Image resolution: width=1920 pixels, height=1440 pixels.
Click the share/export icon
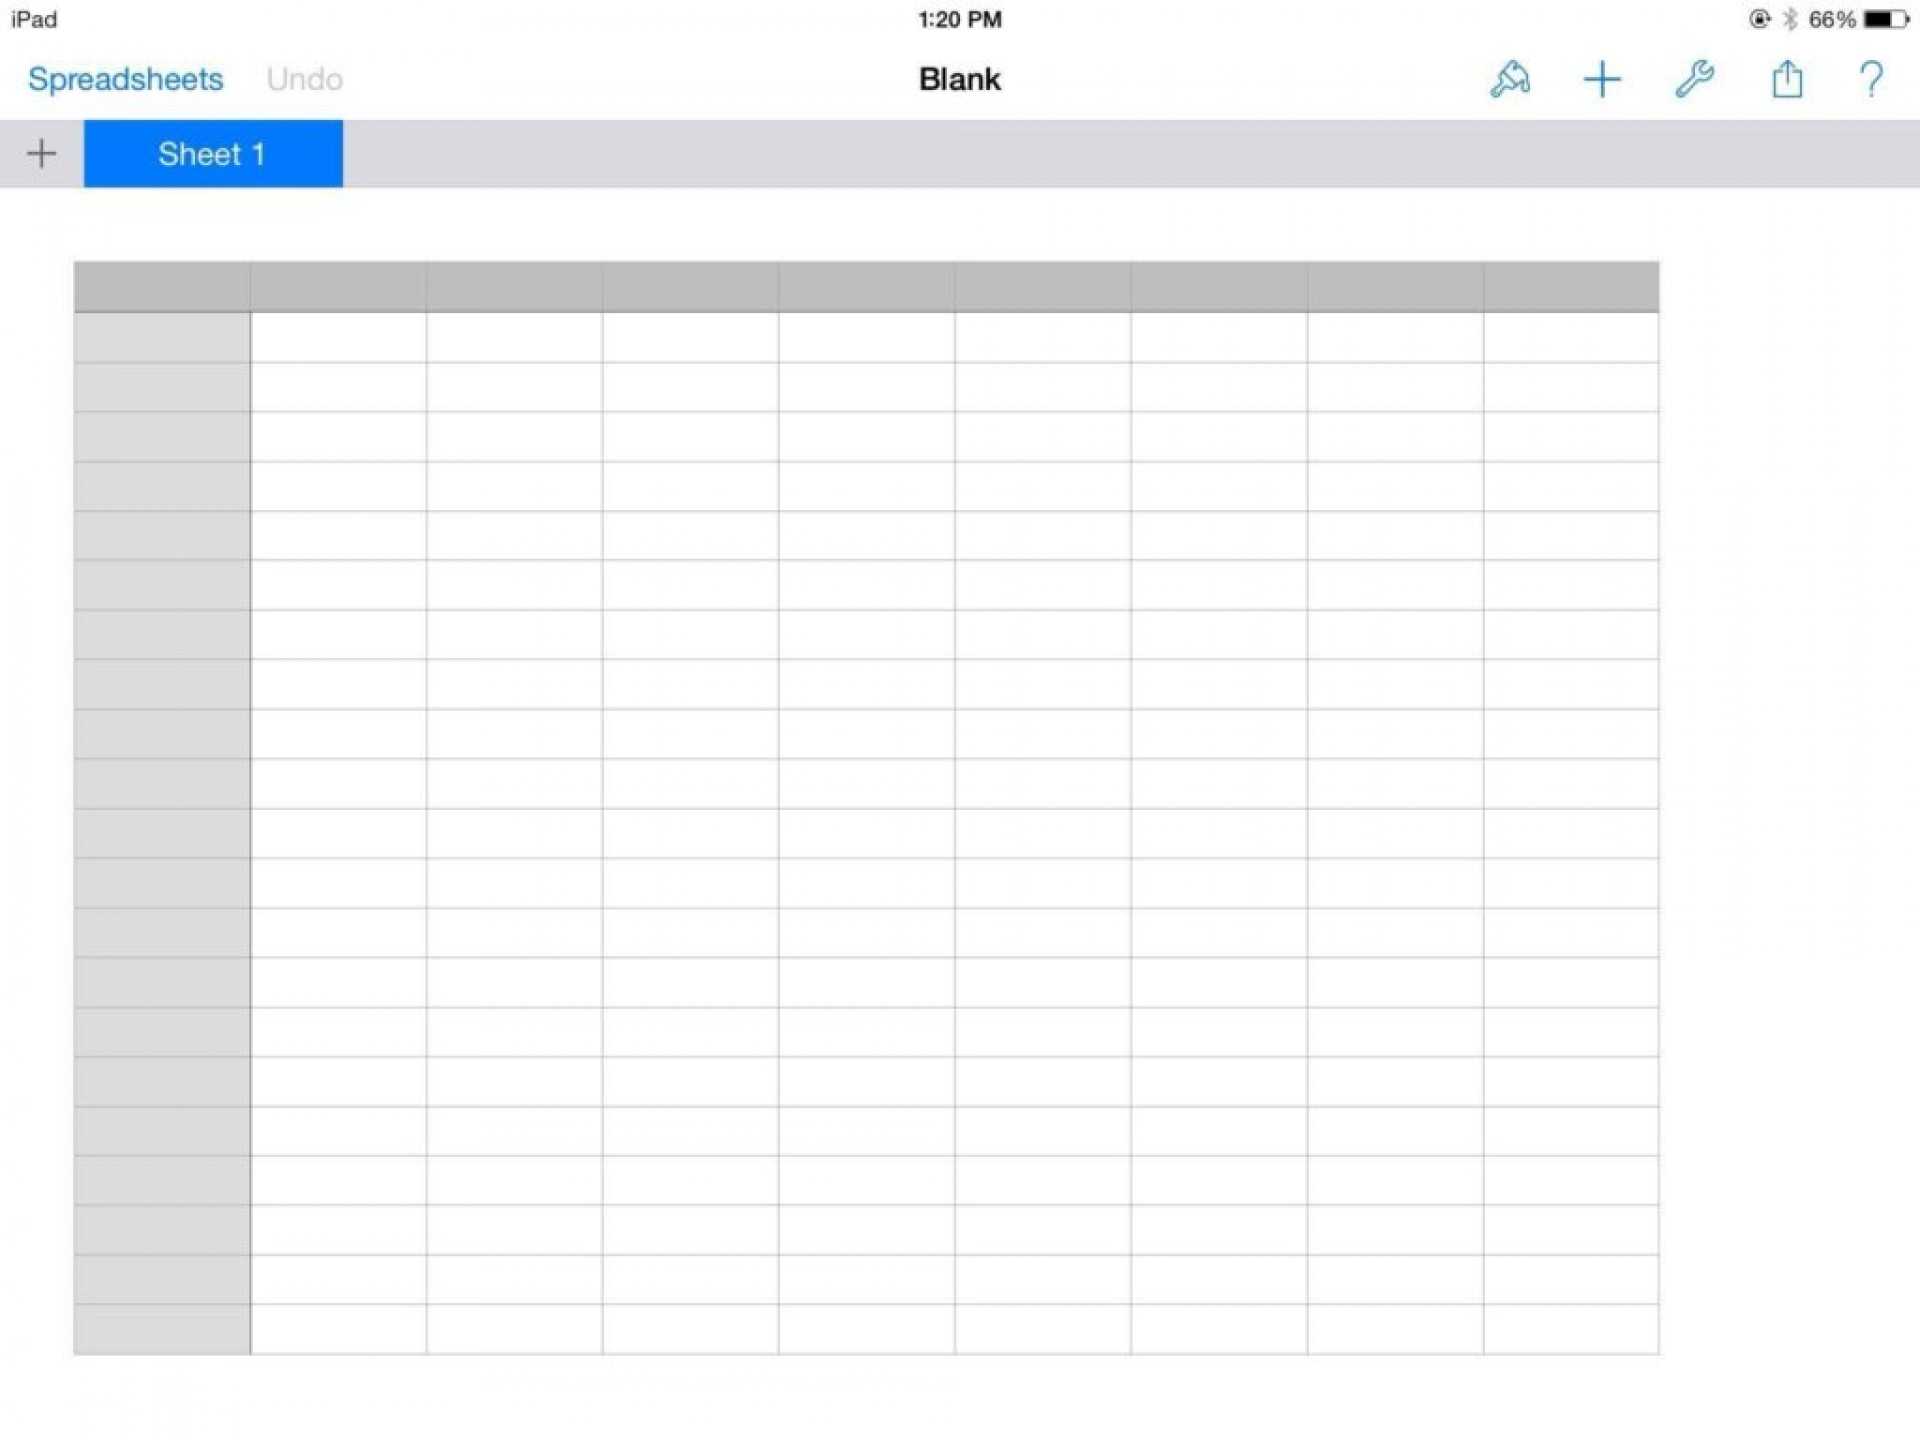click(x=1785, y=79)
